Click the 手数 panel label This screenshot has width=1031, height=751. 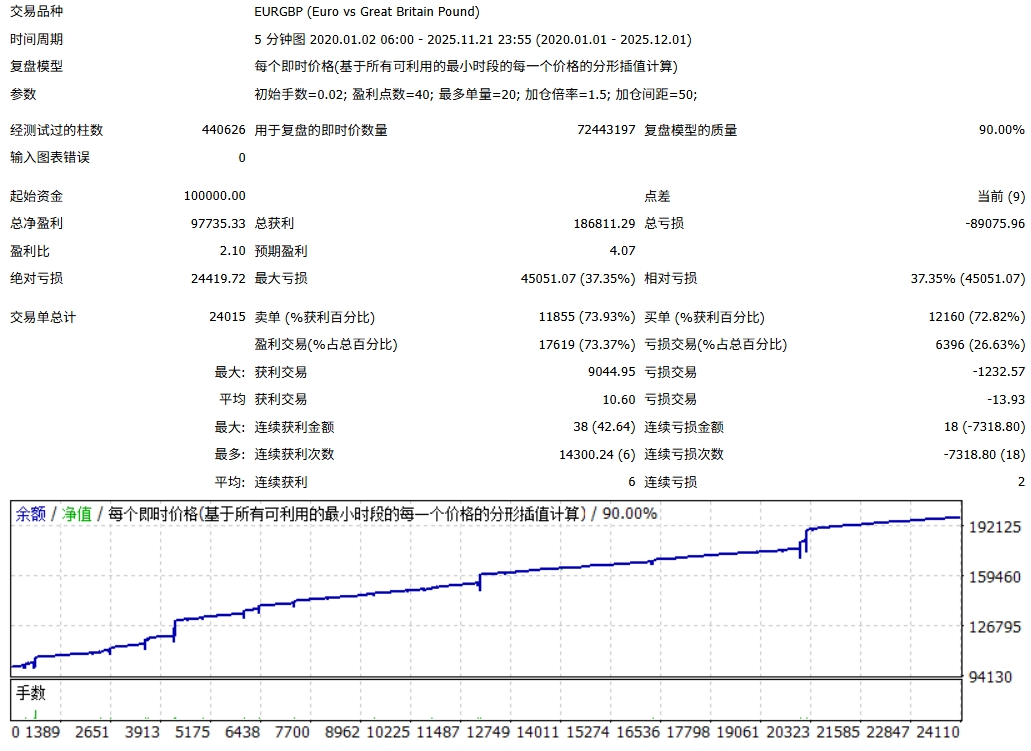[x=31, y=693]
